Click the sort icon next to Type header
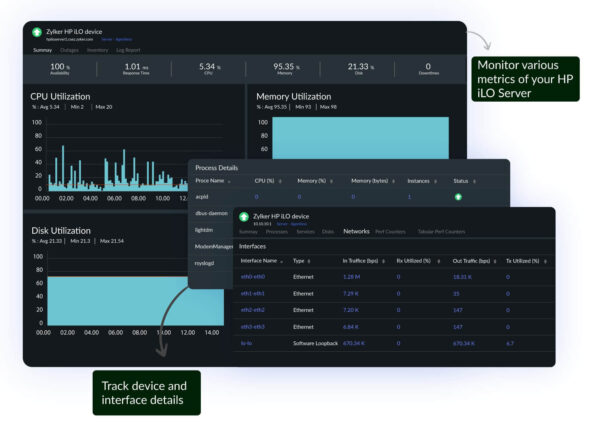This screenshot has height=422, width=600. (x=309, y=261)
